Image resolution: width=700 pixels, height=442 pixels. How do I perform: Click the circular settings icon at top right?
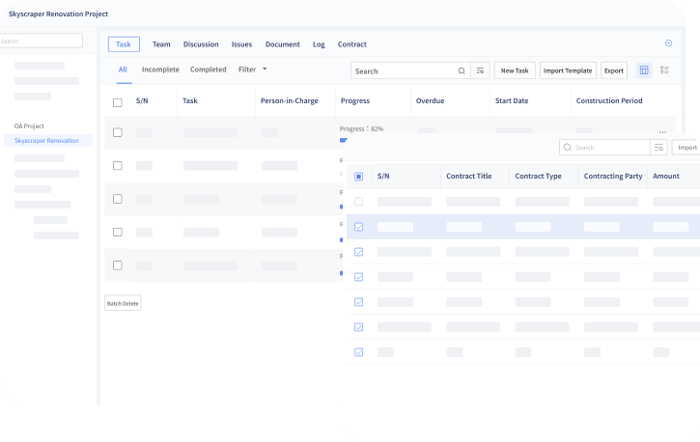click(668, 43)
